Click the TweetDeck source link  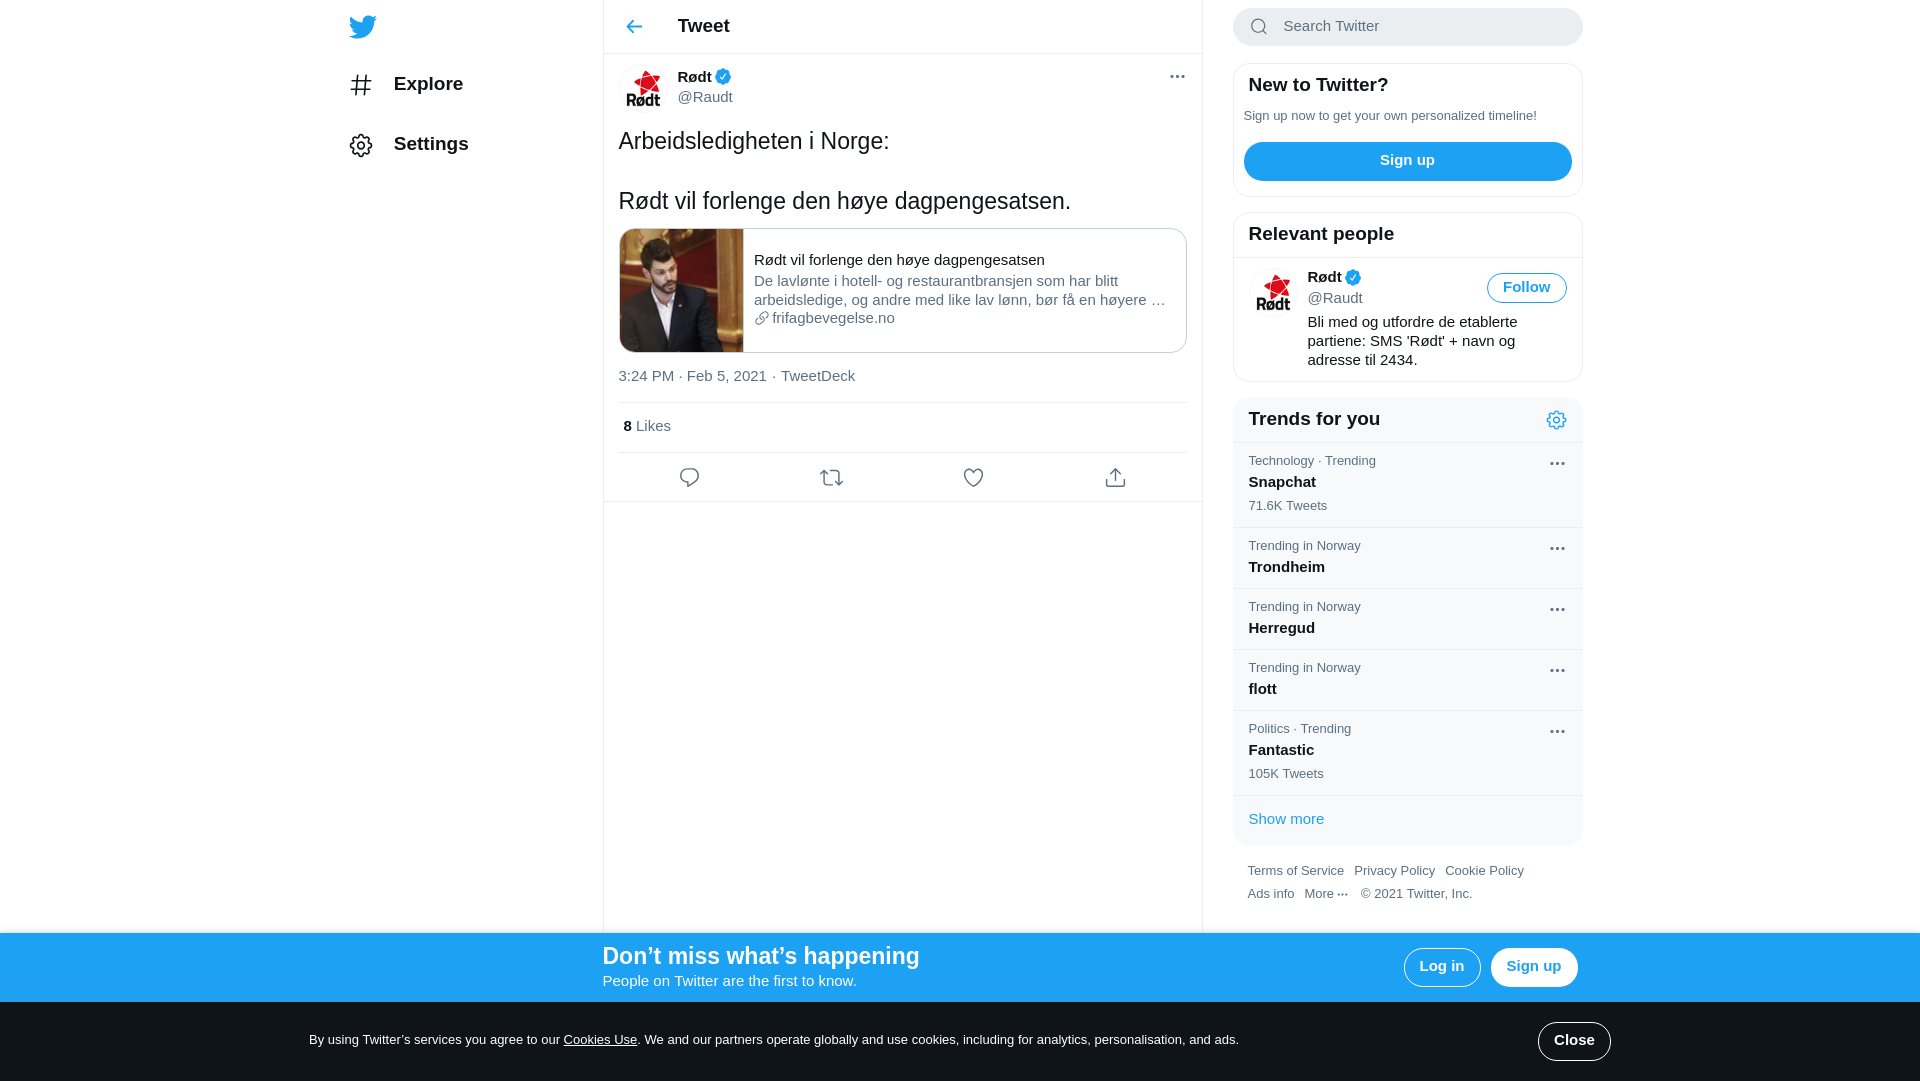pos(818,376)
